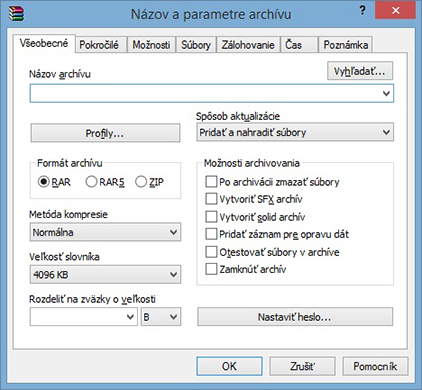
Task: Click the question mark help button
Action: [362, 11]
